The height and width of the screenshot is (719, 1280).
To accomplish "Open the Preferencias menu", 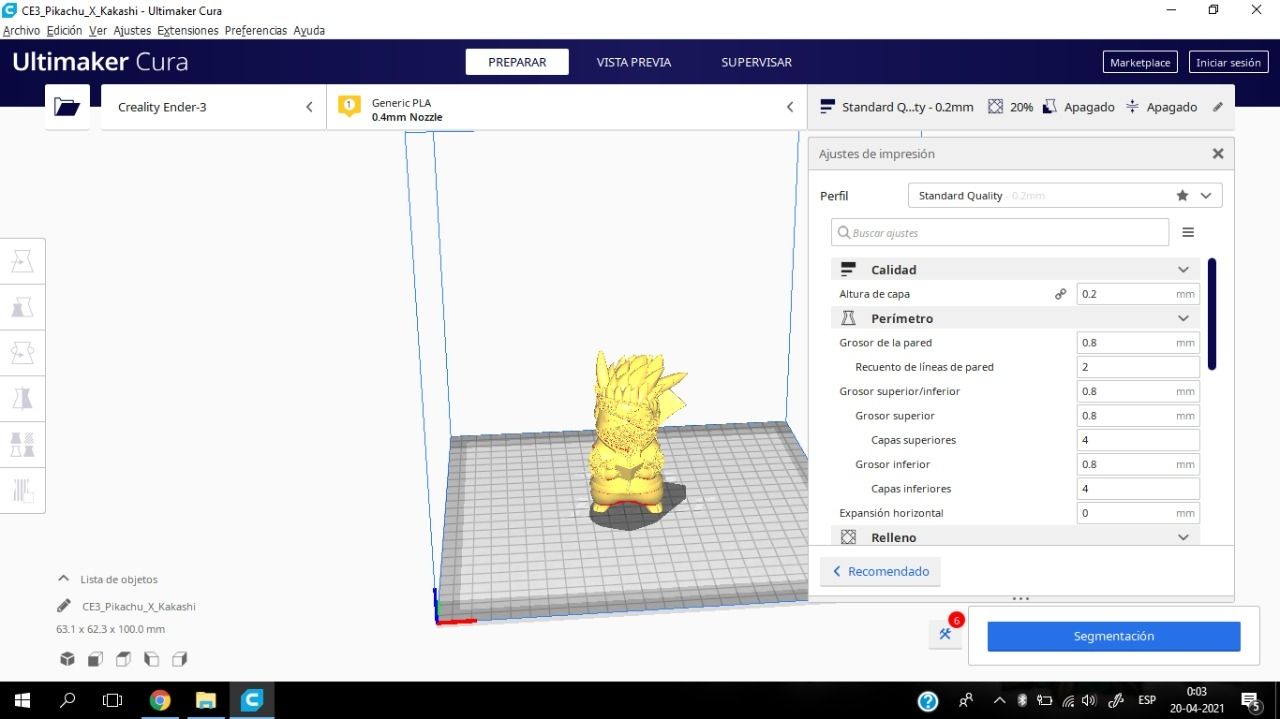I will coord(255,30).
